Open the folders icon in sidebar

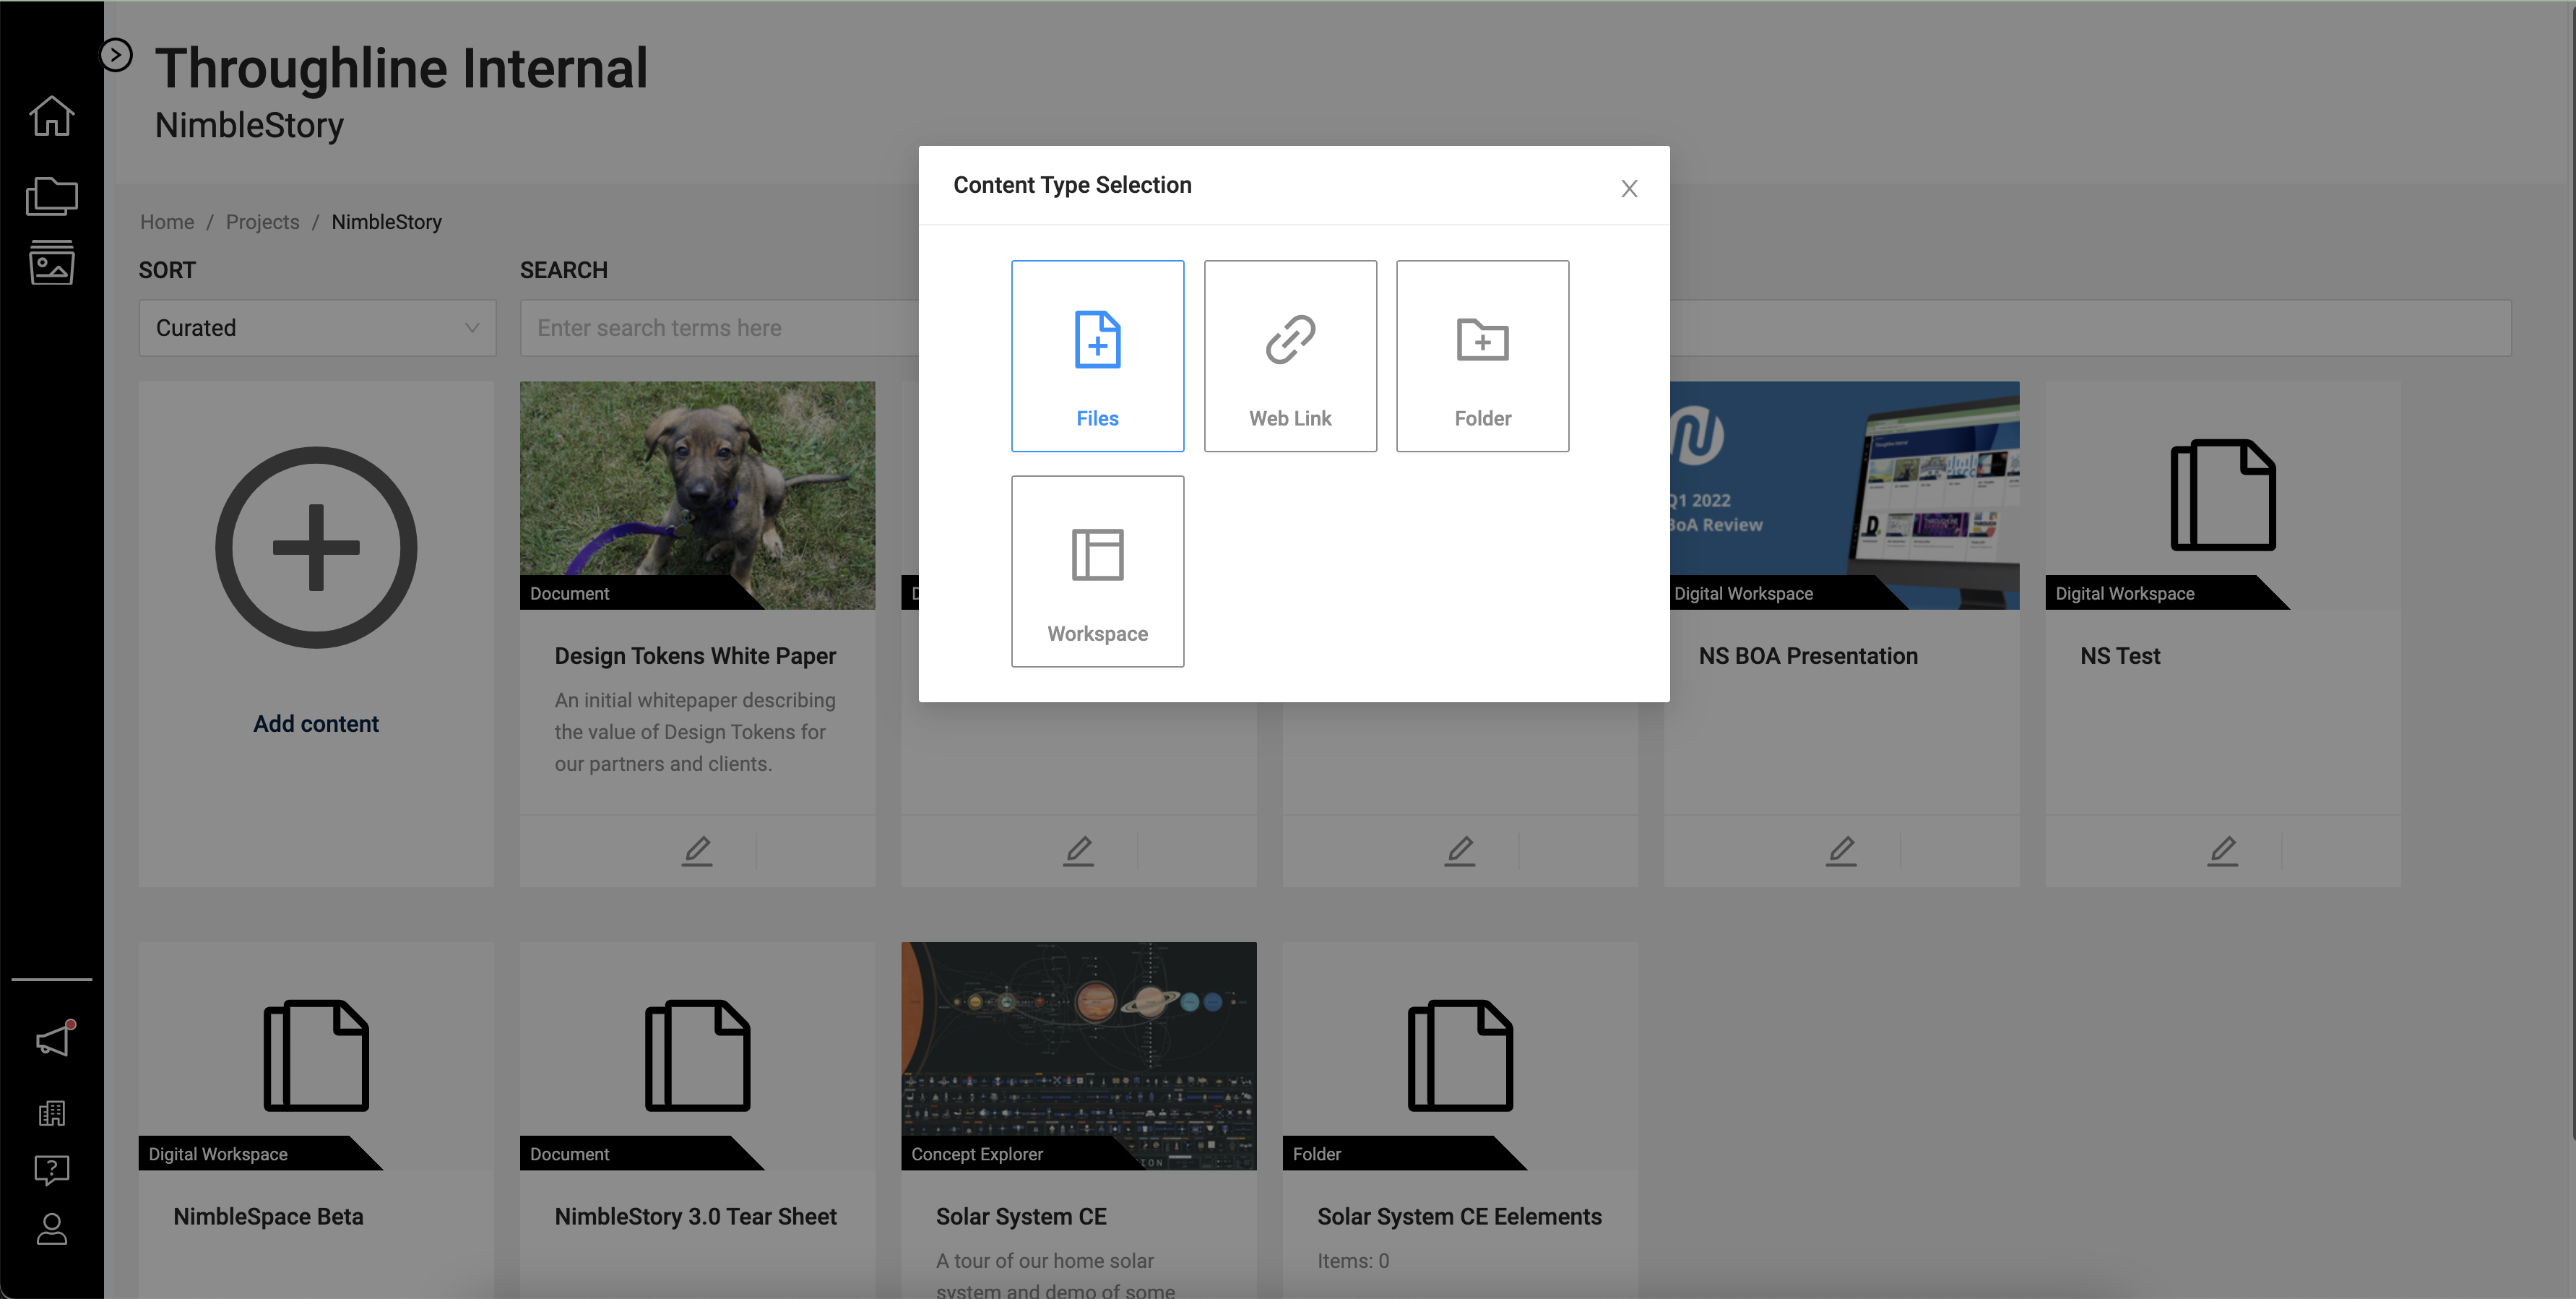point(51,196)
